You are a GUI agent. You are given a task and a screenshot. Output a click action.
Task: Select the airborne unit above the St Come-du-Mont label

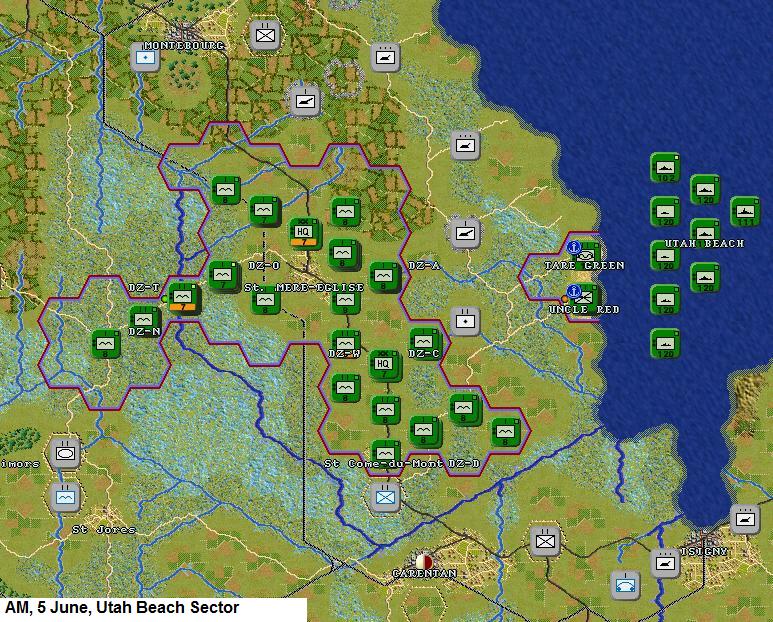(386, 451)
